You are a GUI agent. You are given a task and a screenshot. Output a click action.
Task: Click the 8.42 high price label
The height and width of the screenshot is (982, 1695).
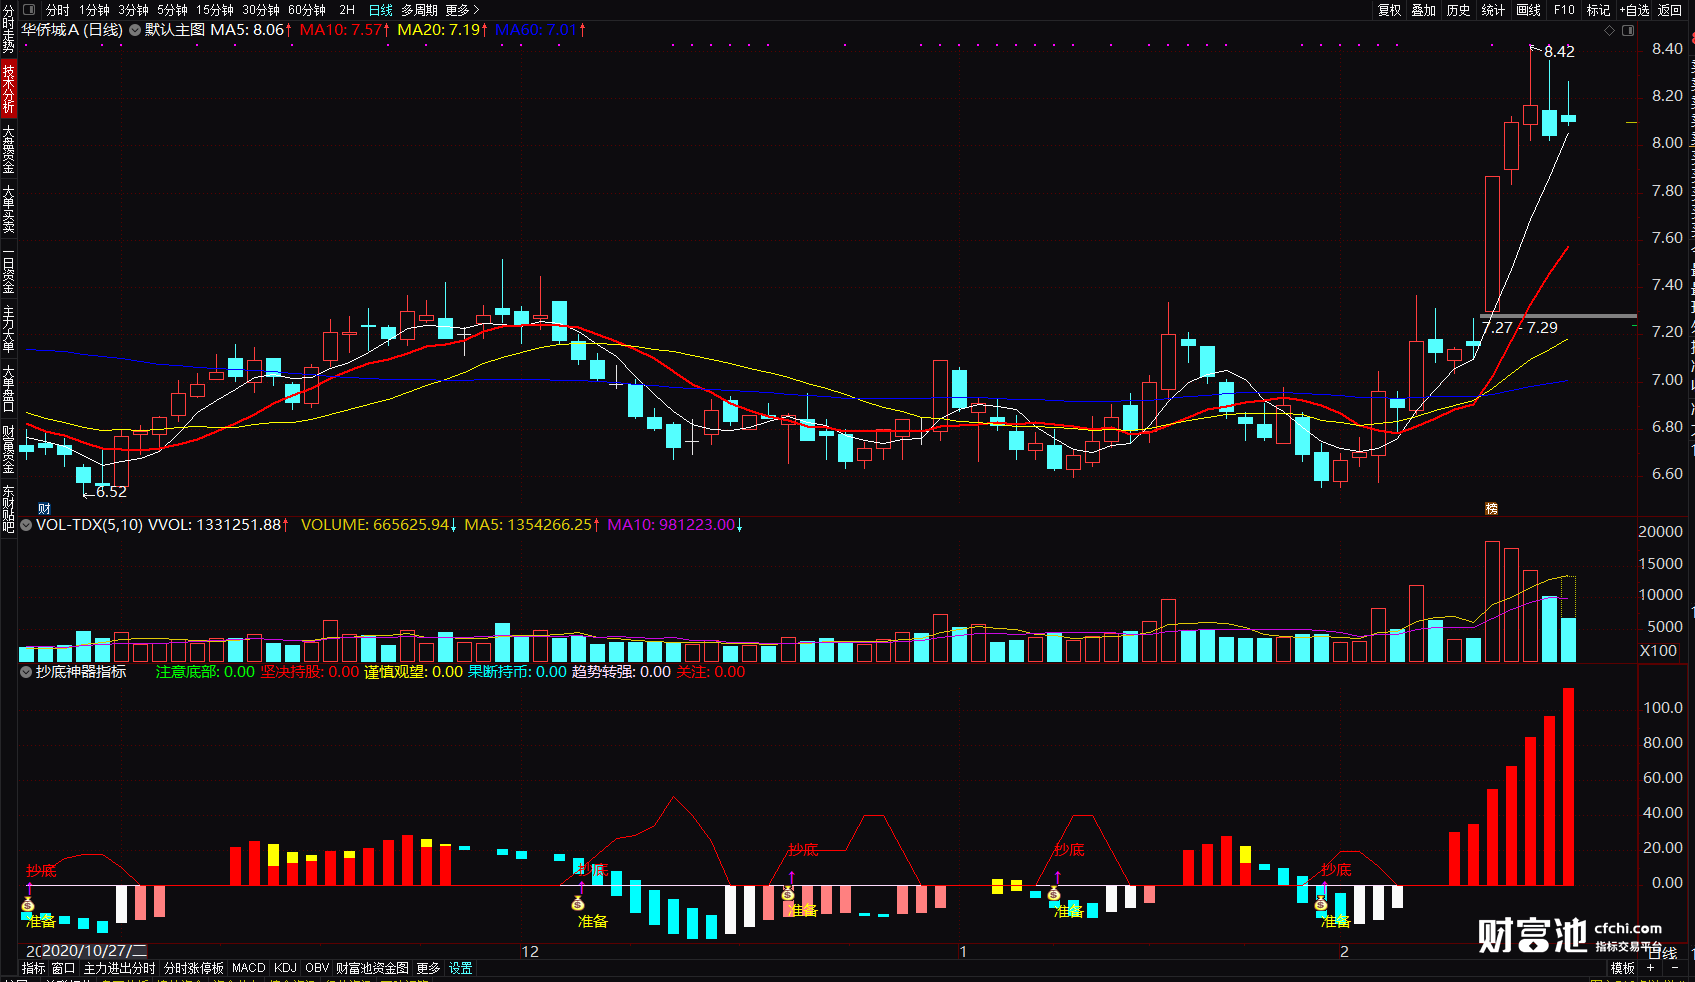(1559, 52)
